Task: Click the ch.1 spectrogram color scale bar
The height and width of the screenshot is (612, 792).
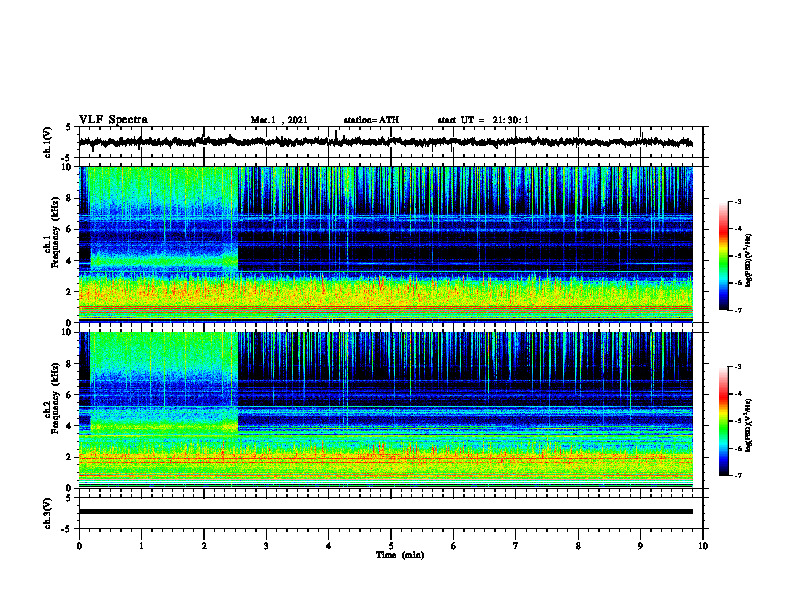Action: pos(723,256)
